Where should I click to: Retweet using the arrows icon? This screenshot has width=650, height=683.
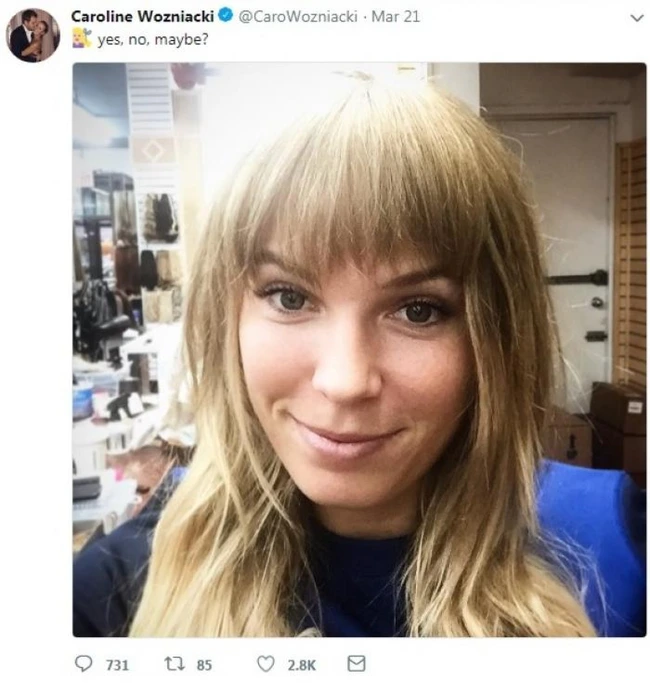pos(174,664)
